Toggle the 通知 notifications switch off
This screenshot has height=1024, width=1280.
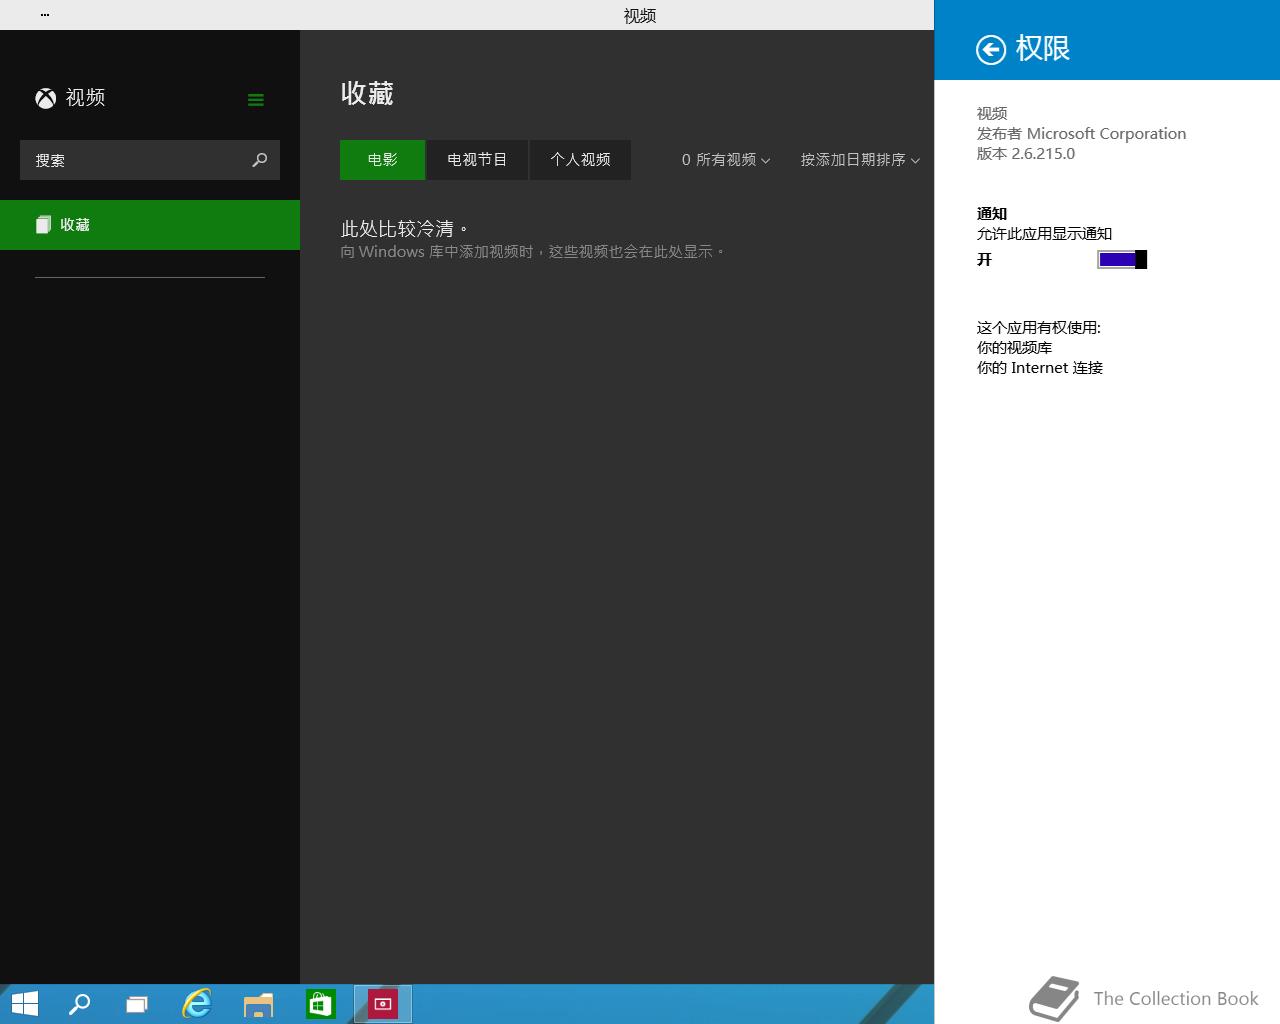[x=1122, y=260]
